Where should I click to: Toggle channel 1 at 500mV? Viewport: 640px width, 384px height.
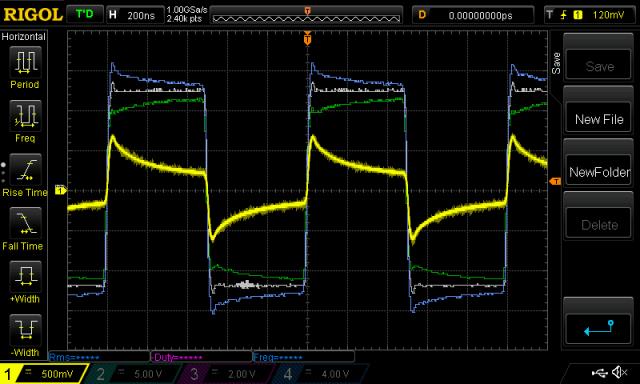pyautogui.click(x=43, y=374)
